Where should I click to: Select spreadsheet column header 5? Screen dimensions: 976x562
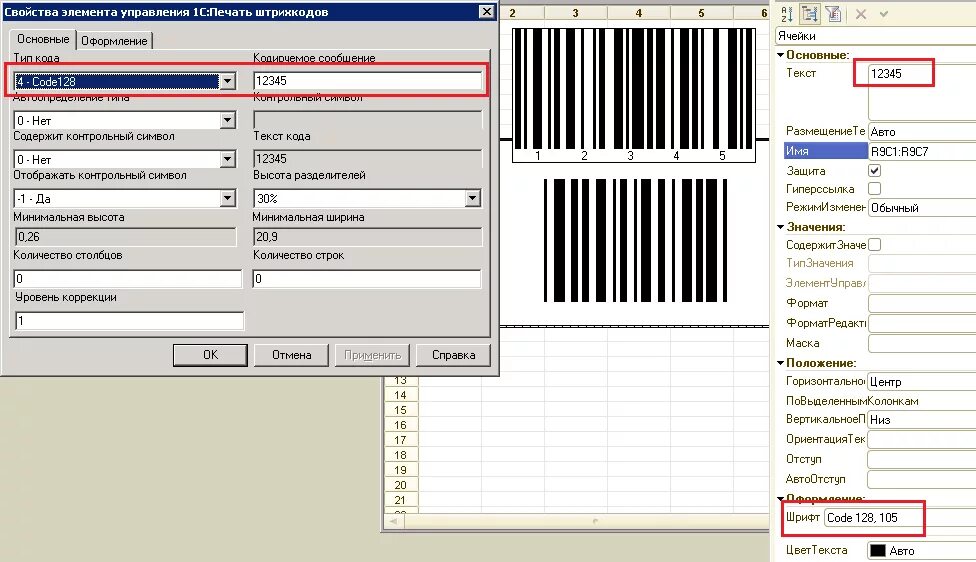[x=702, y=12]
